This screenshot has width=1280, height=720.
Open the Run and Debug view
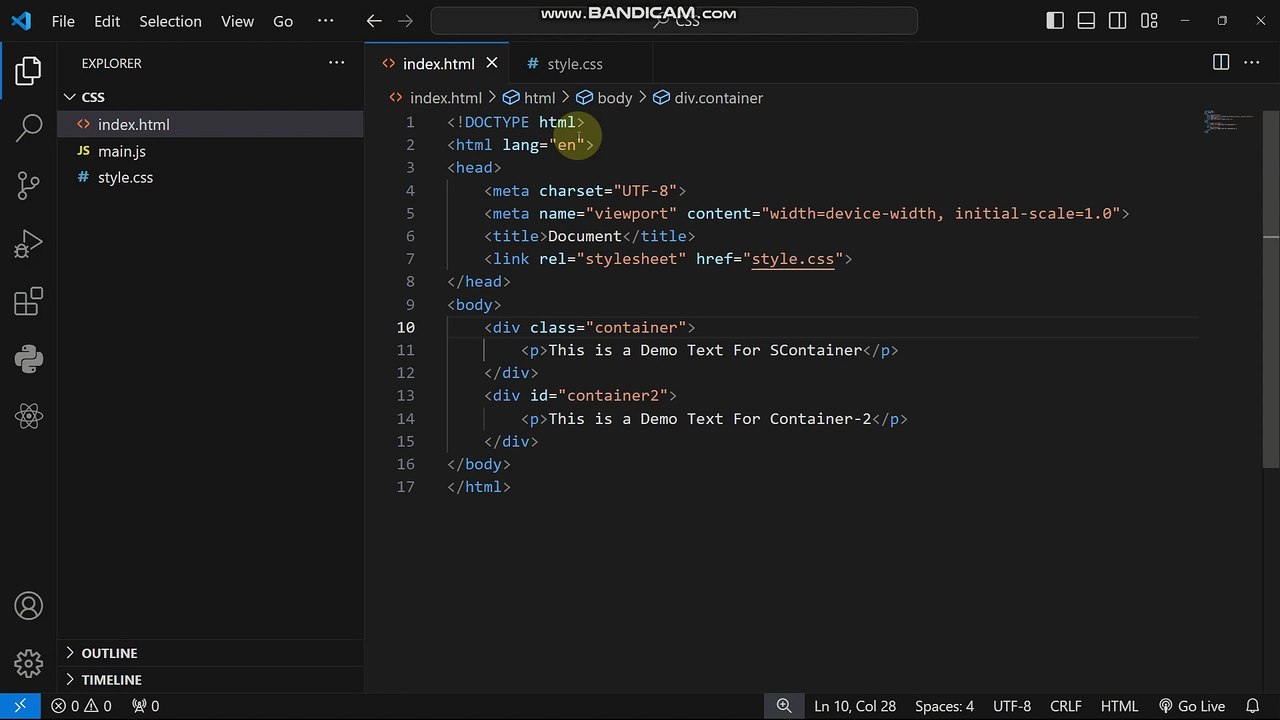tap(29, 243)
